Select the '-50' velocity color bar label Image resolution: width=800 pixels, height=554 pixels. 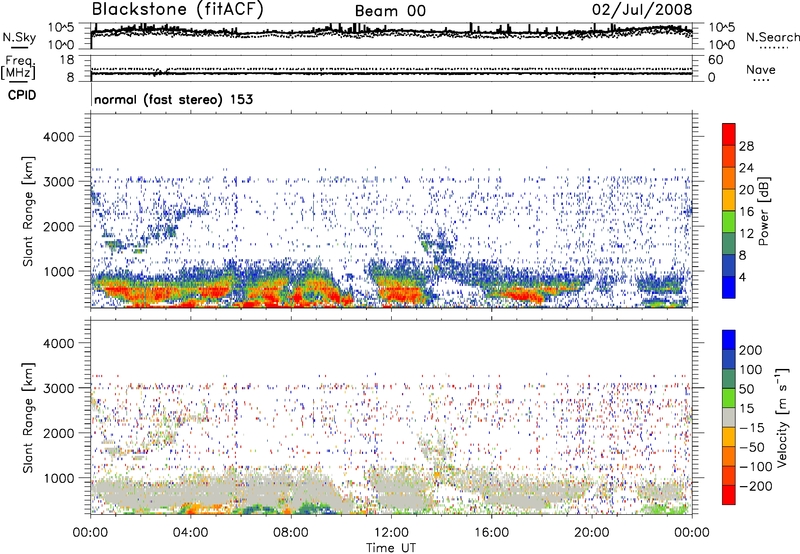pos(752,447)
